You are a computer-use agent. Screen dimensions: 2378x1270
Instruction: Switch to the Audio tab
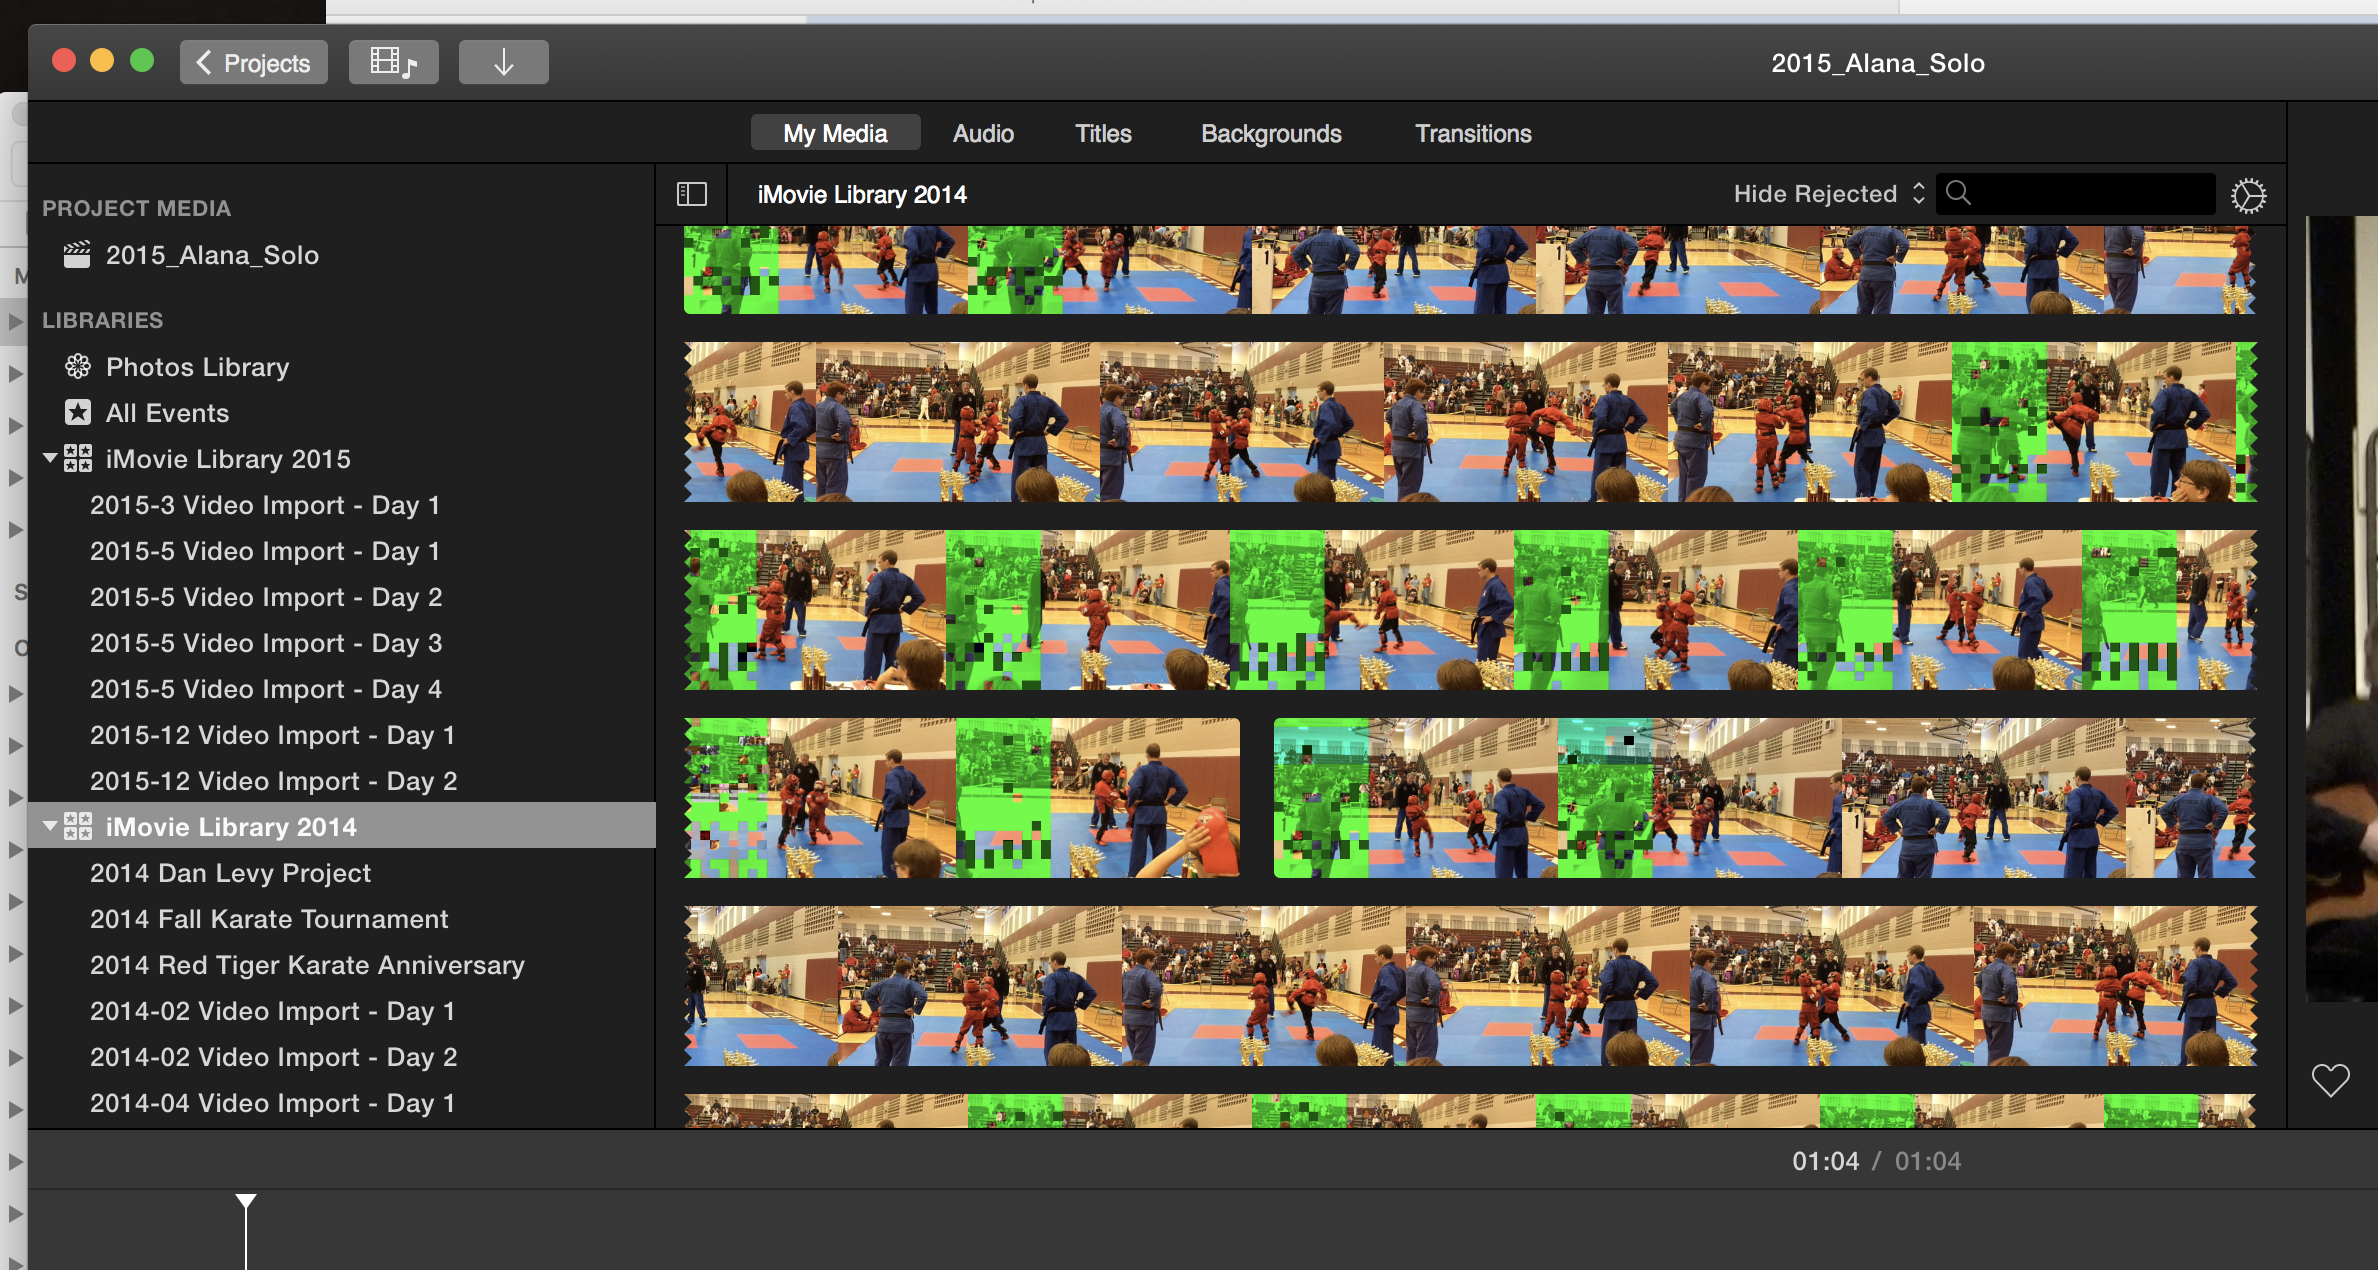982,133
